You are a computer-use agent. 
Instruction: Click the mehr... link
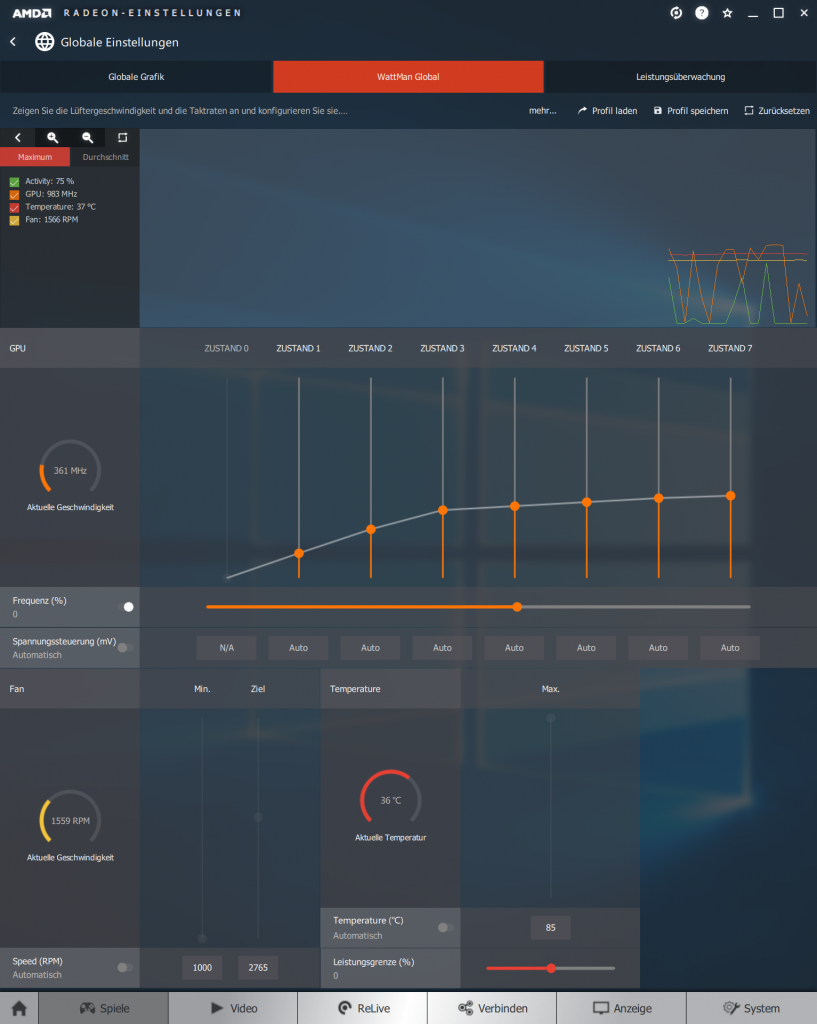(543, 111)
